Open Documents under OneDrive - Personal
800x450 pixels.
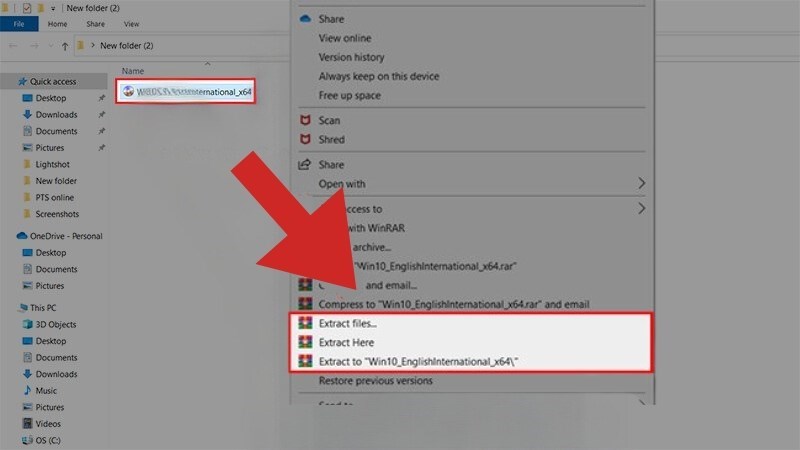pos(56,269)
